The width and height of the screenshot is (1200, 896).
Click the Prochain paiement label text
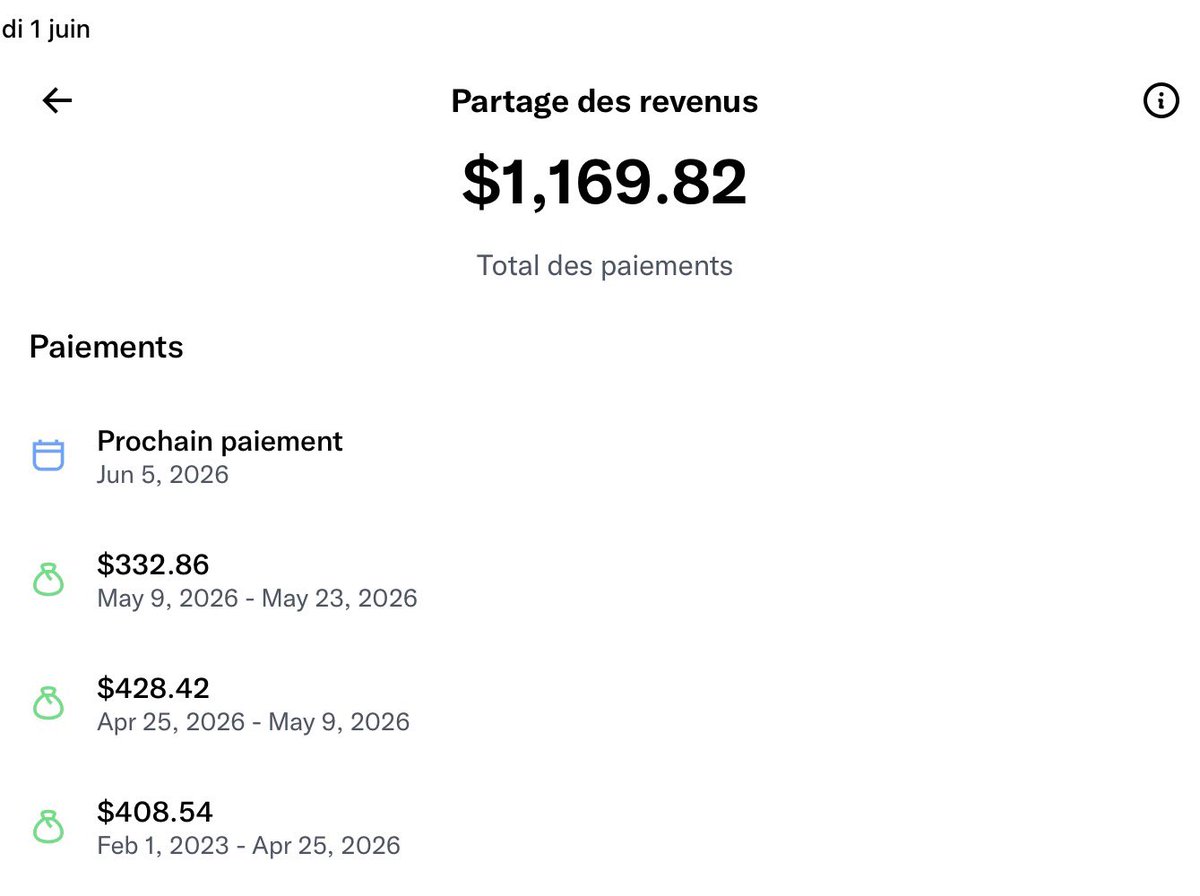point(220,441)
